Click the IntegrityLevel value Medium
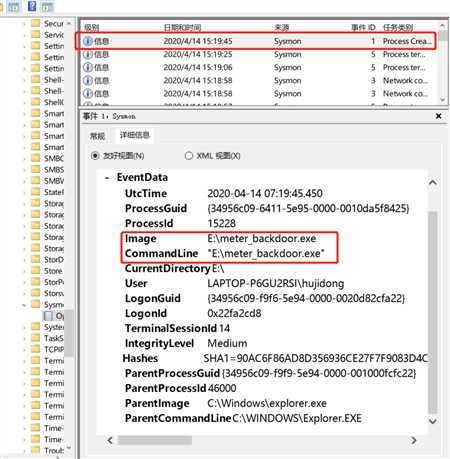 [227, 343]
